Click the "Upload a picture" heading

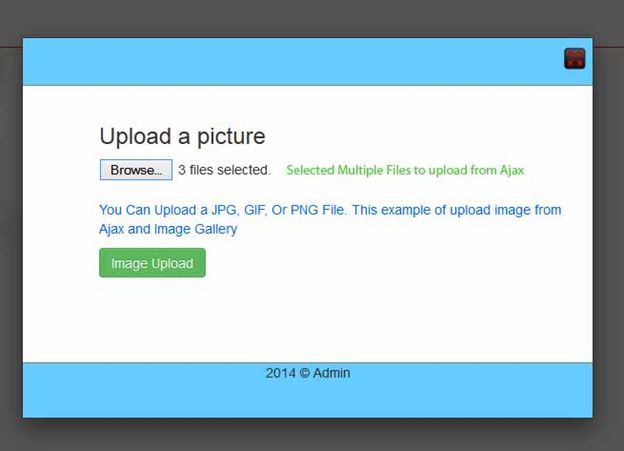182,137
